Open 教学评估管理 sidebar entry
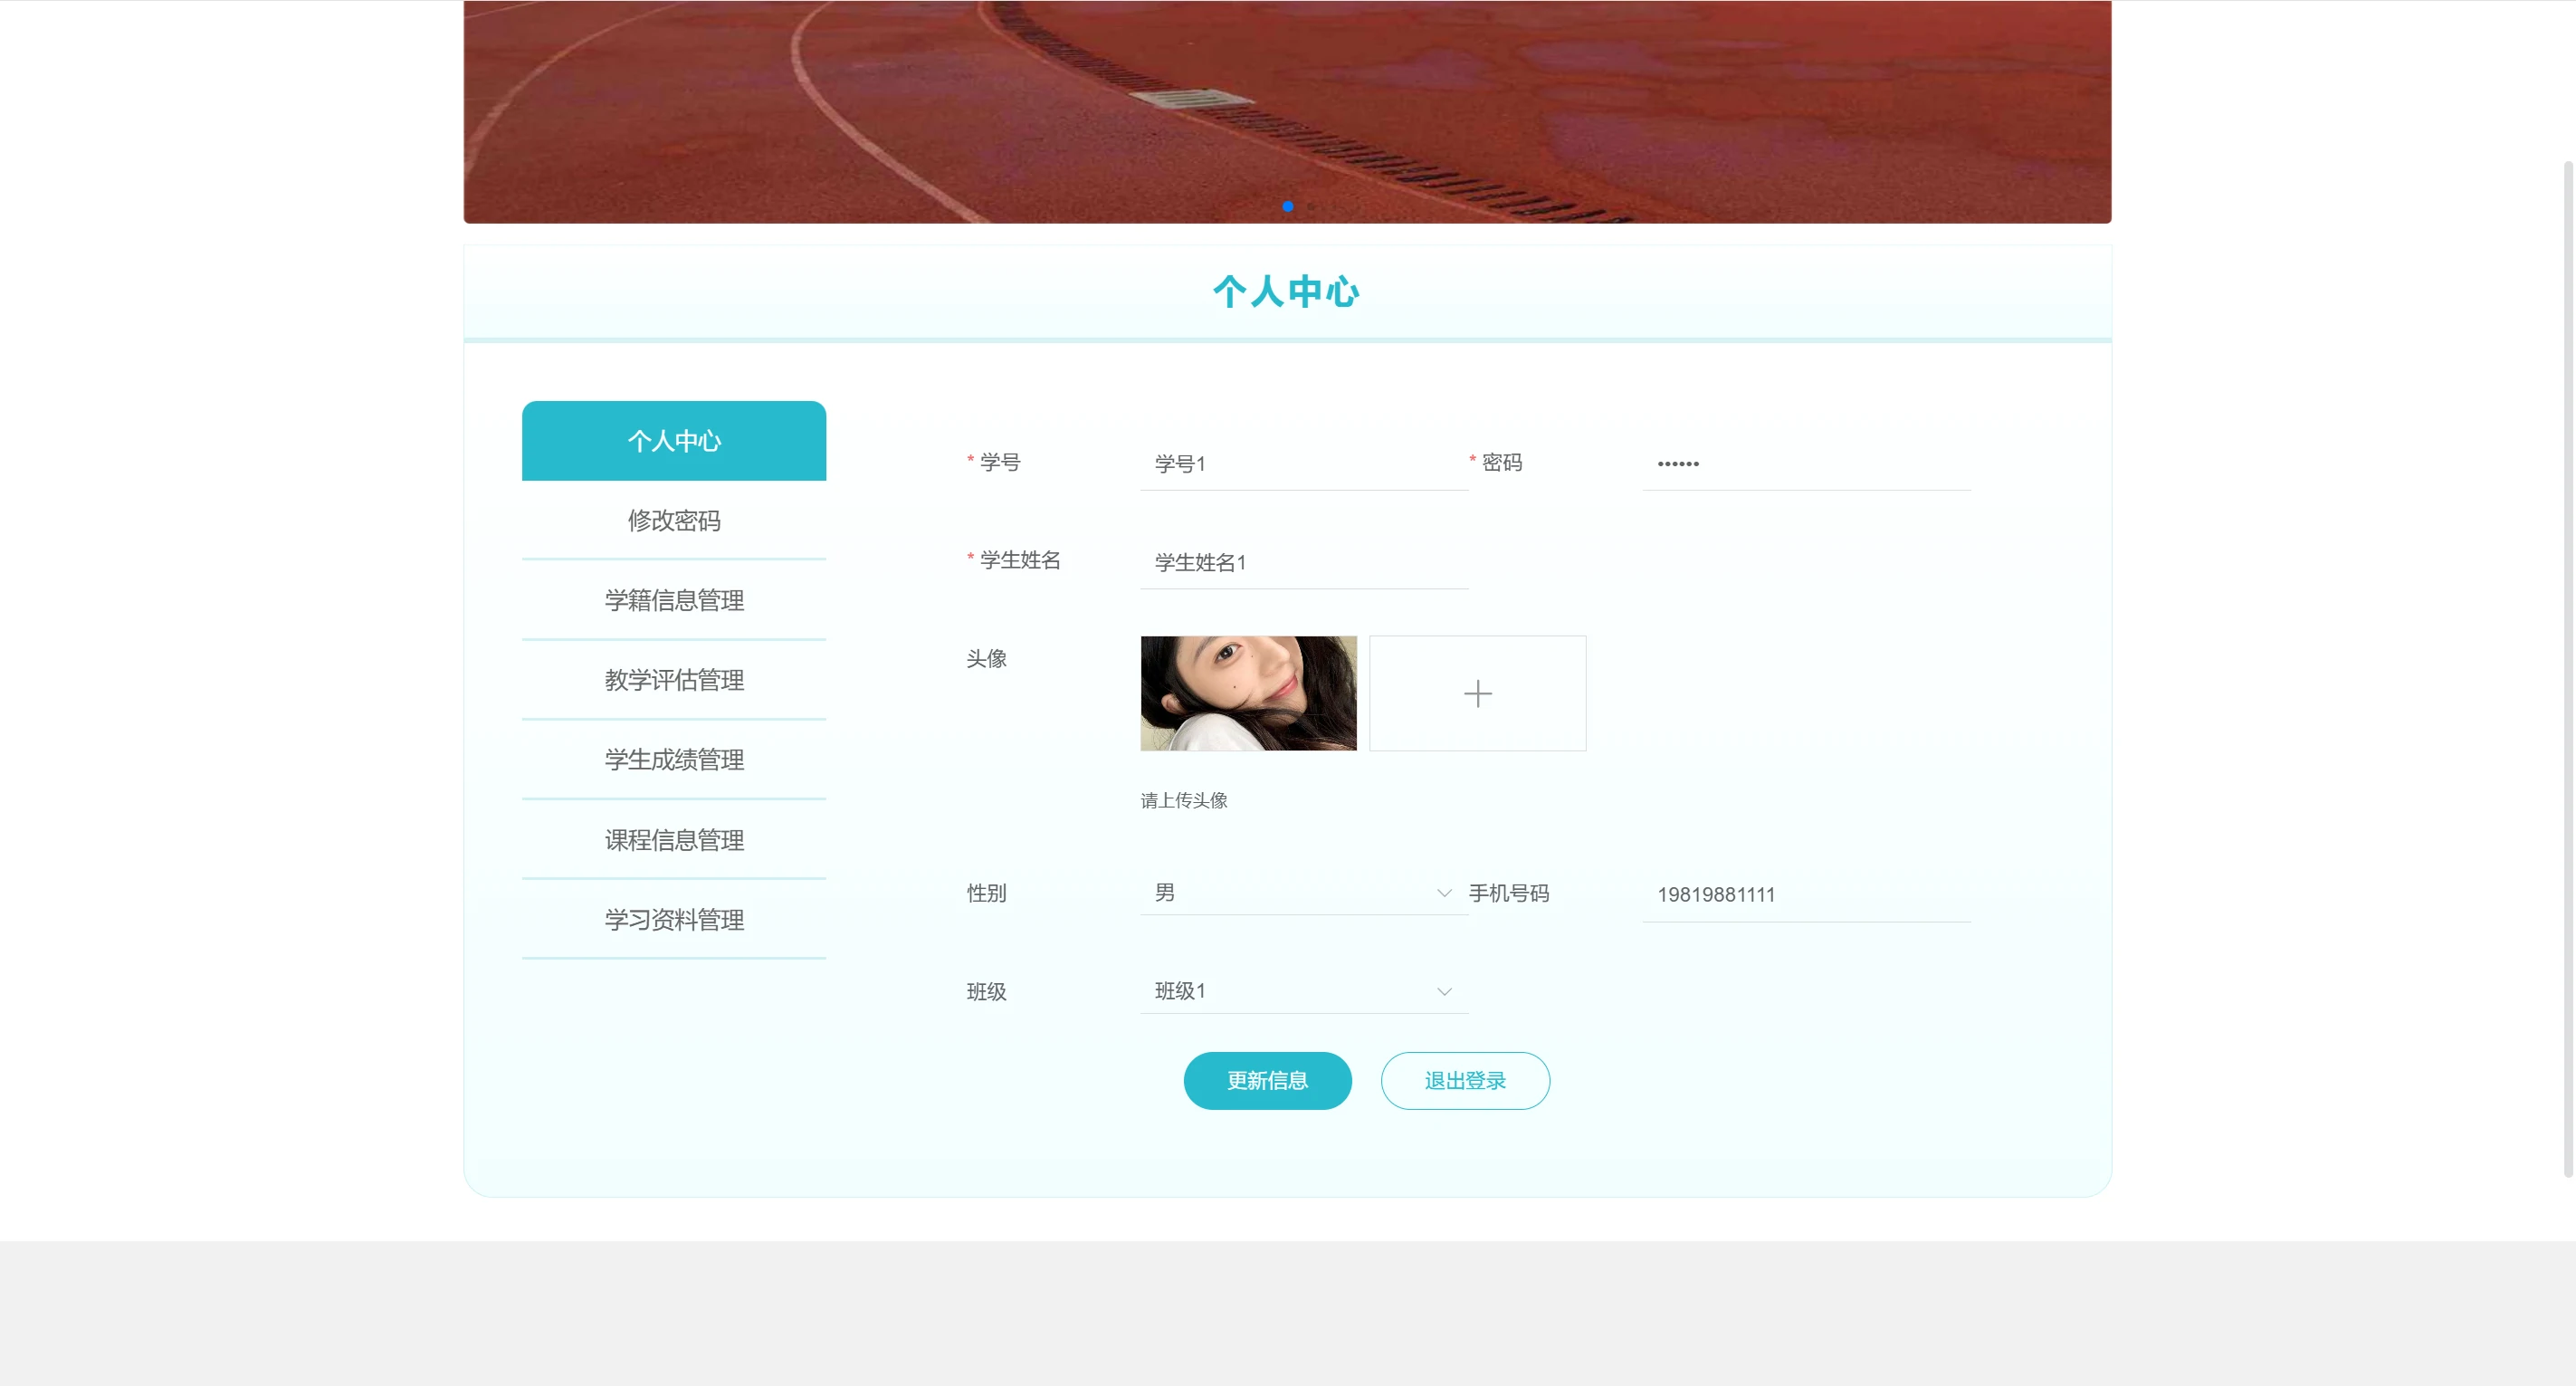Image resolution: width=2576 pixels, height=1386 pixels. (x=673, y=680)
